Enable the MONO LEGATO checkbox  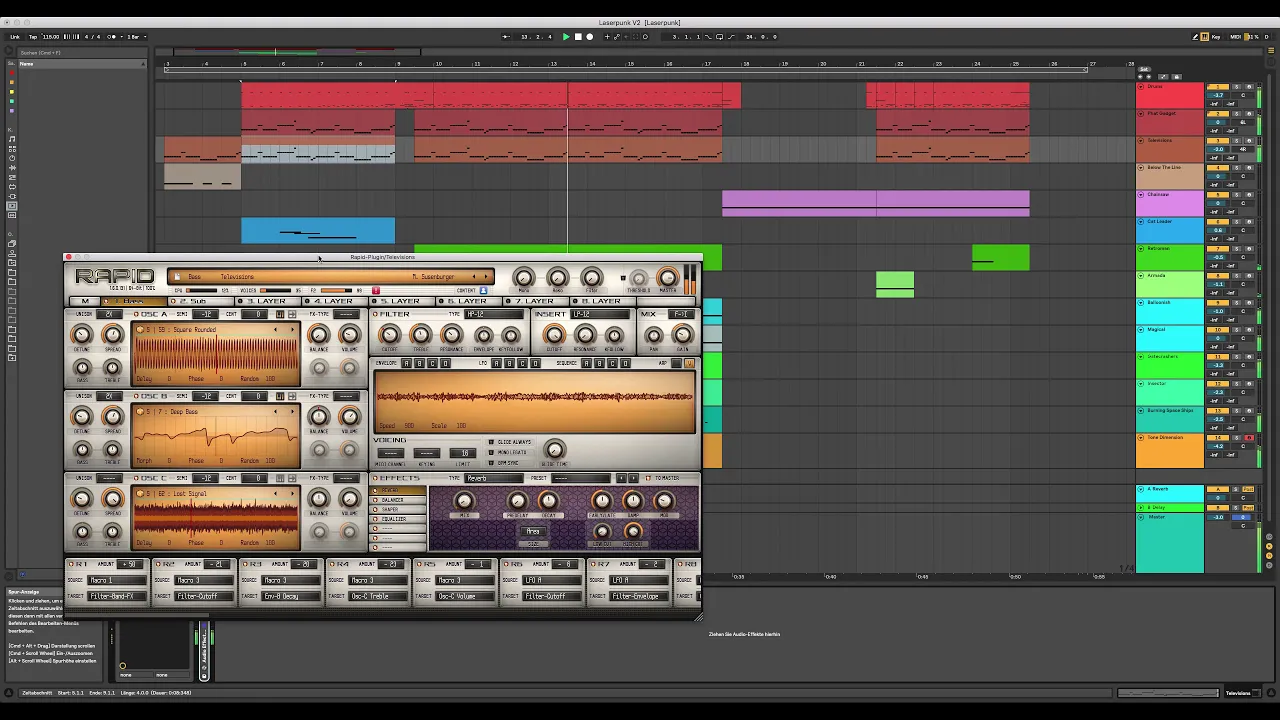[491, 453]
